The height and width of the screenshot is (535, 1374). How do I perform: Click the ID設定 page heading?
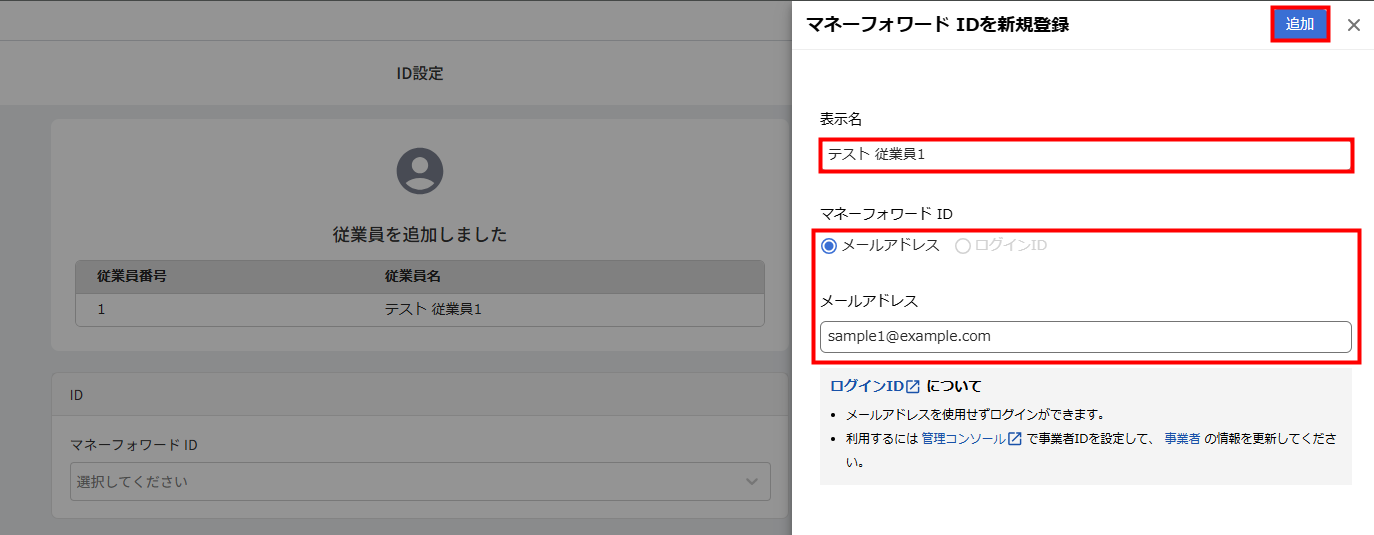pos(420,73)
